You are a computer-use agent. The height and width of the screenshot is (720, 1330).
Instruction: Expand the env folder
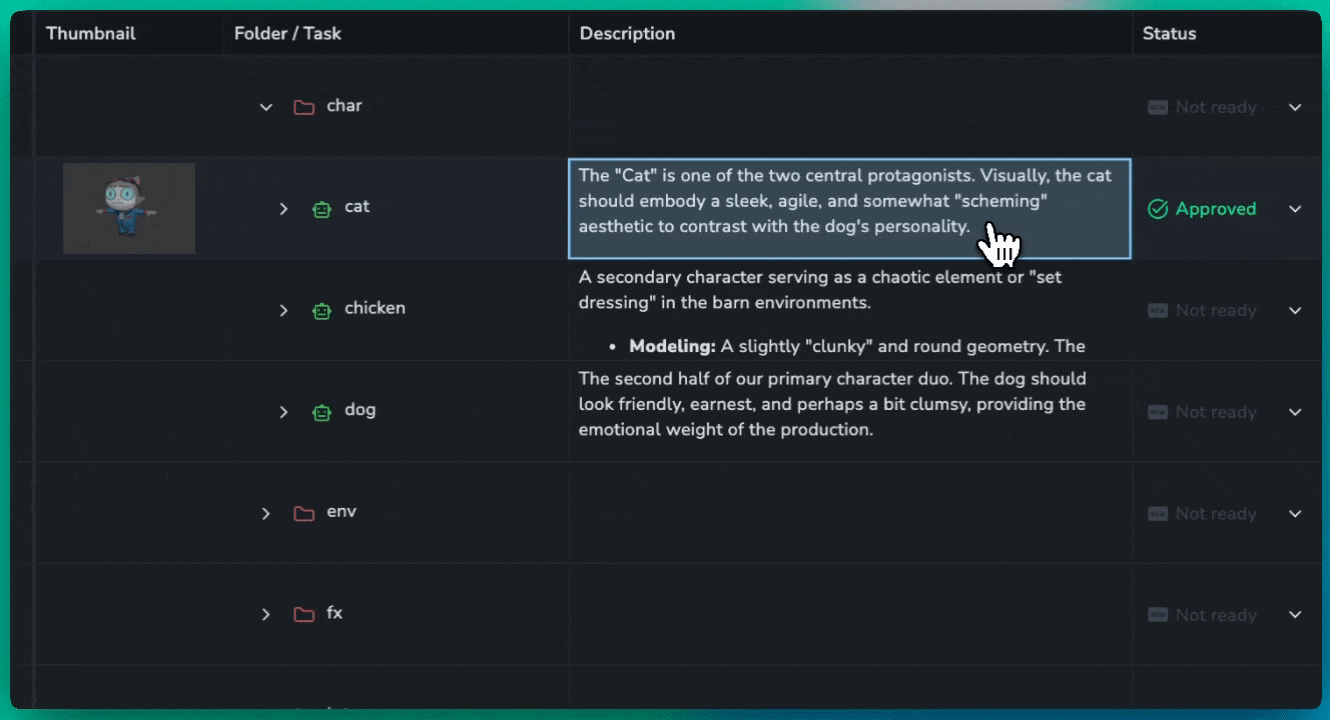point(266,513)
